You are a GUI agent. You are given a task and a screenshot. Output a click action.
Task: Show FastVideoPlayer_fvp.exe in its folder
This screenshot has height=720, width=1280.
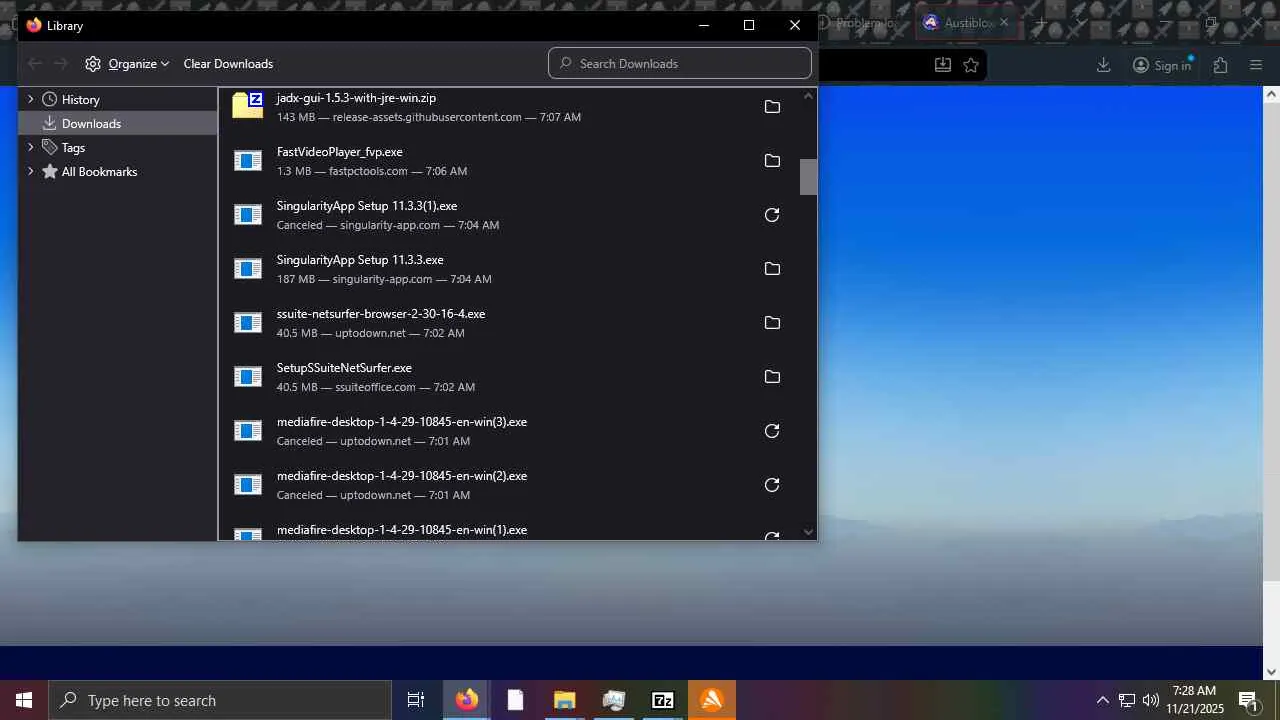point(772,161)
